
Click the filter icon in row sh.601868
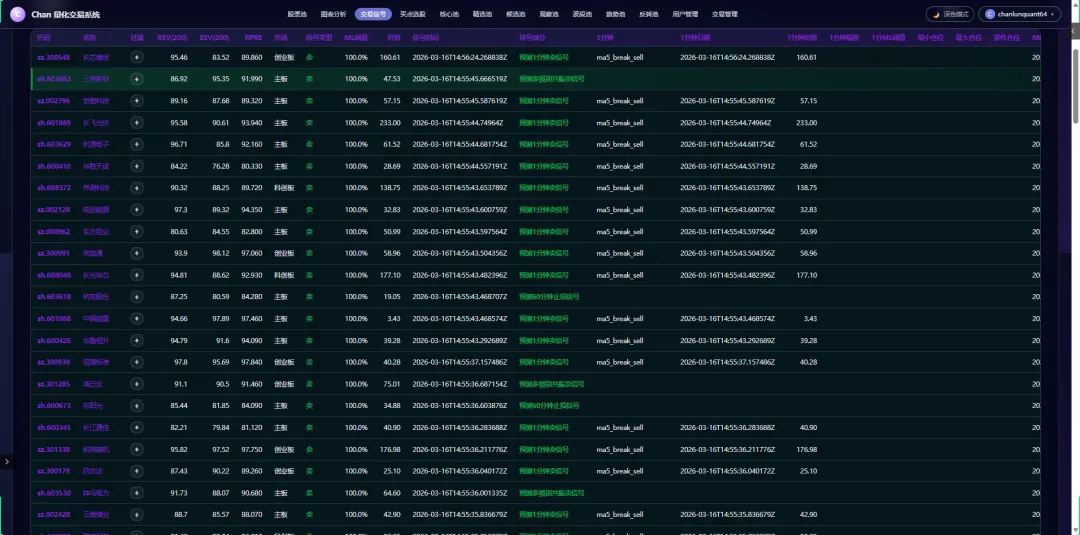tap(136, 319)
